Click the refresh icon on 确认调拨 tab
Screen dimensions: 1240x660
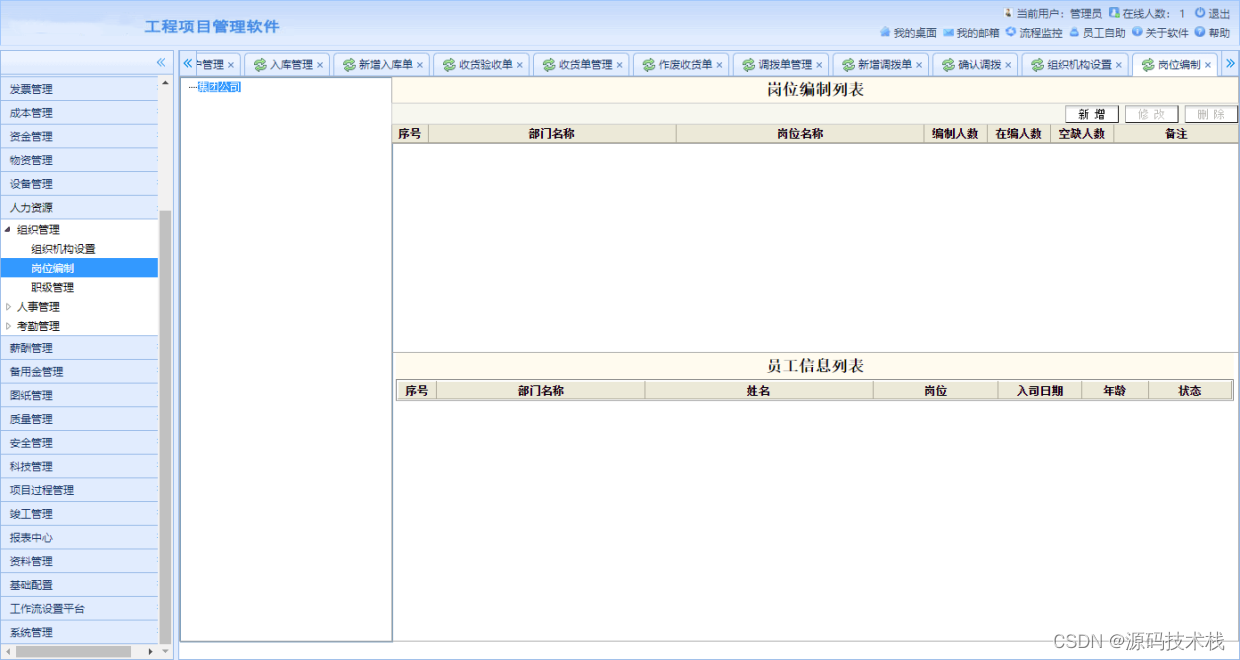[948, 65]
